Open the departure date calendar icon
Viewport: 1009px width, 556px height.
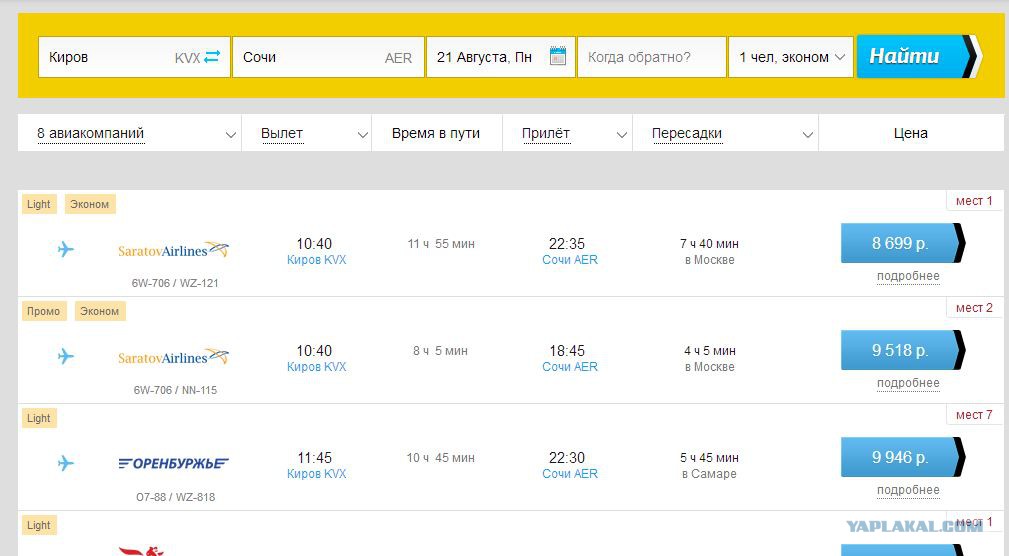coord(557,56)
